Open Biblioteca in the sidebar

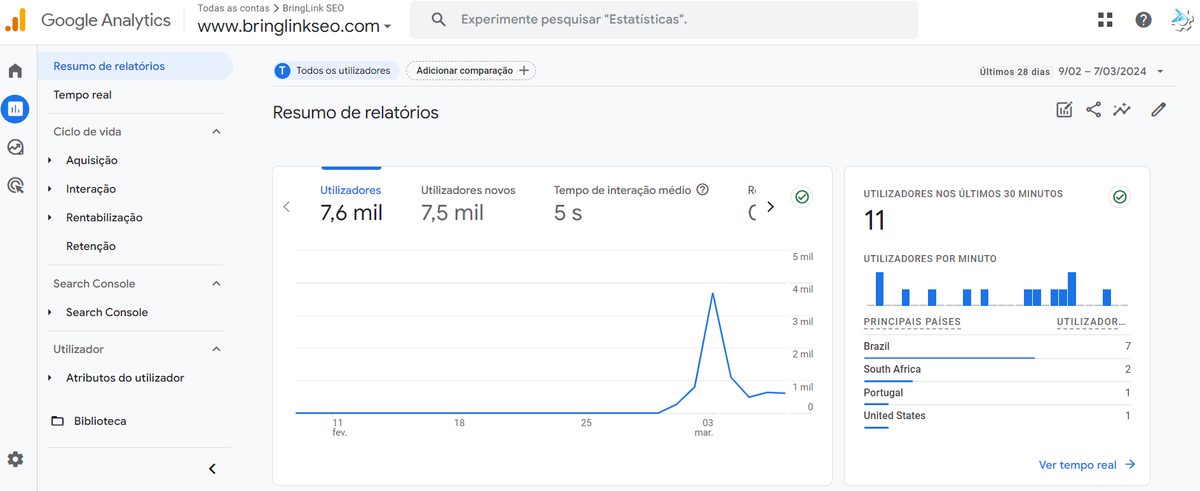click(x=100, y=421)
